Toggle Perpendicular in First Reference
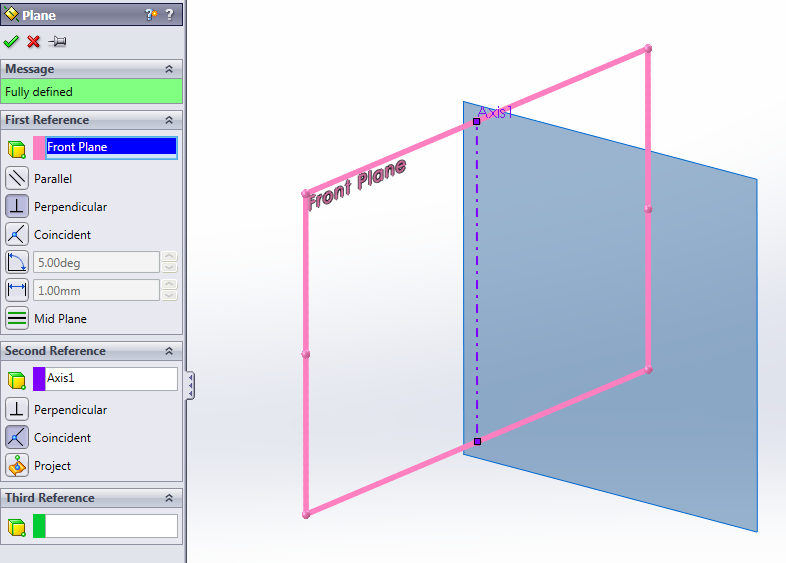Screen dimensions: 786x563 pyautogui.click(x=17, y=207)
